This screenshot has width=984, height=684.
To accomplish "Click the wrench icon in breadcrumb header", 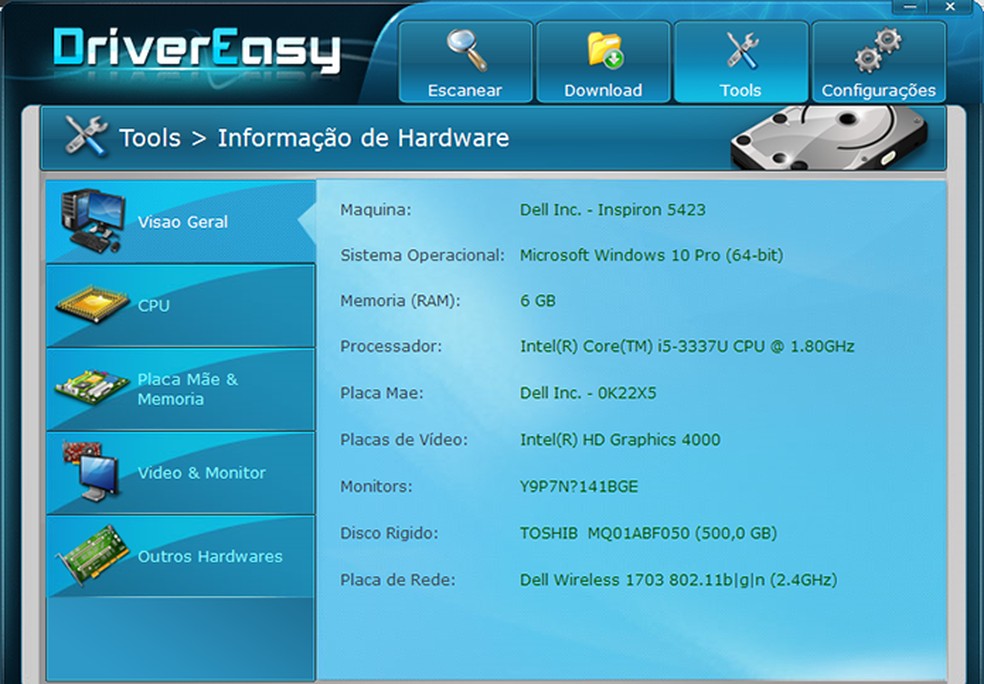I will click(x=87, y=136).
